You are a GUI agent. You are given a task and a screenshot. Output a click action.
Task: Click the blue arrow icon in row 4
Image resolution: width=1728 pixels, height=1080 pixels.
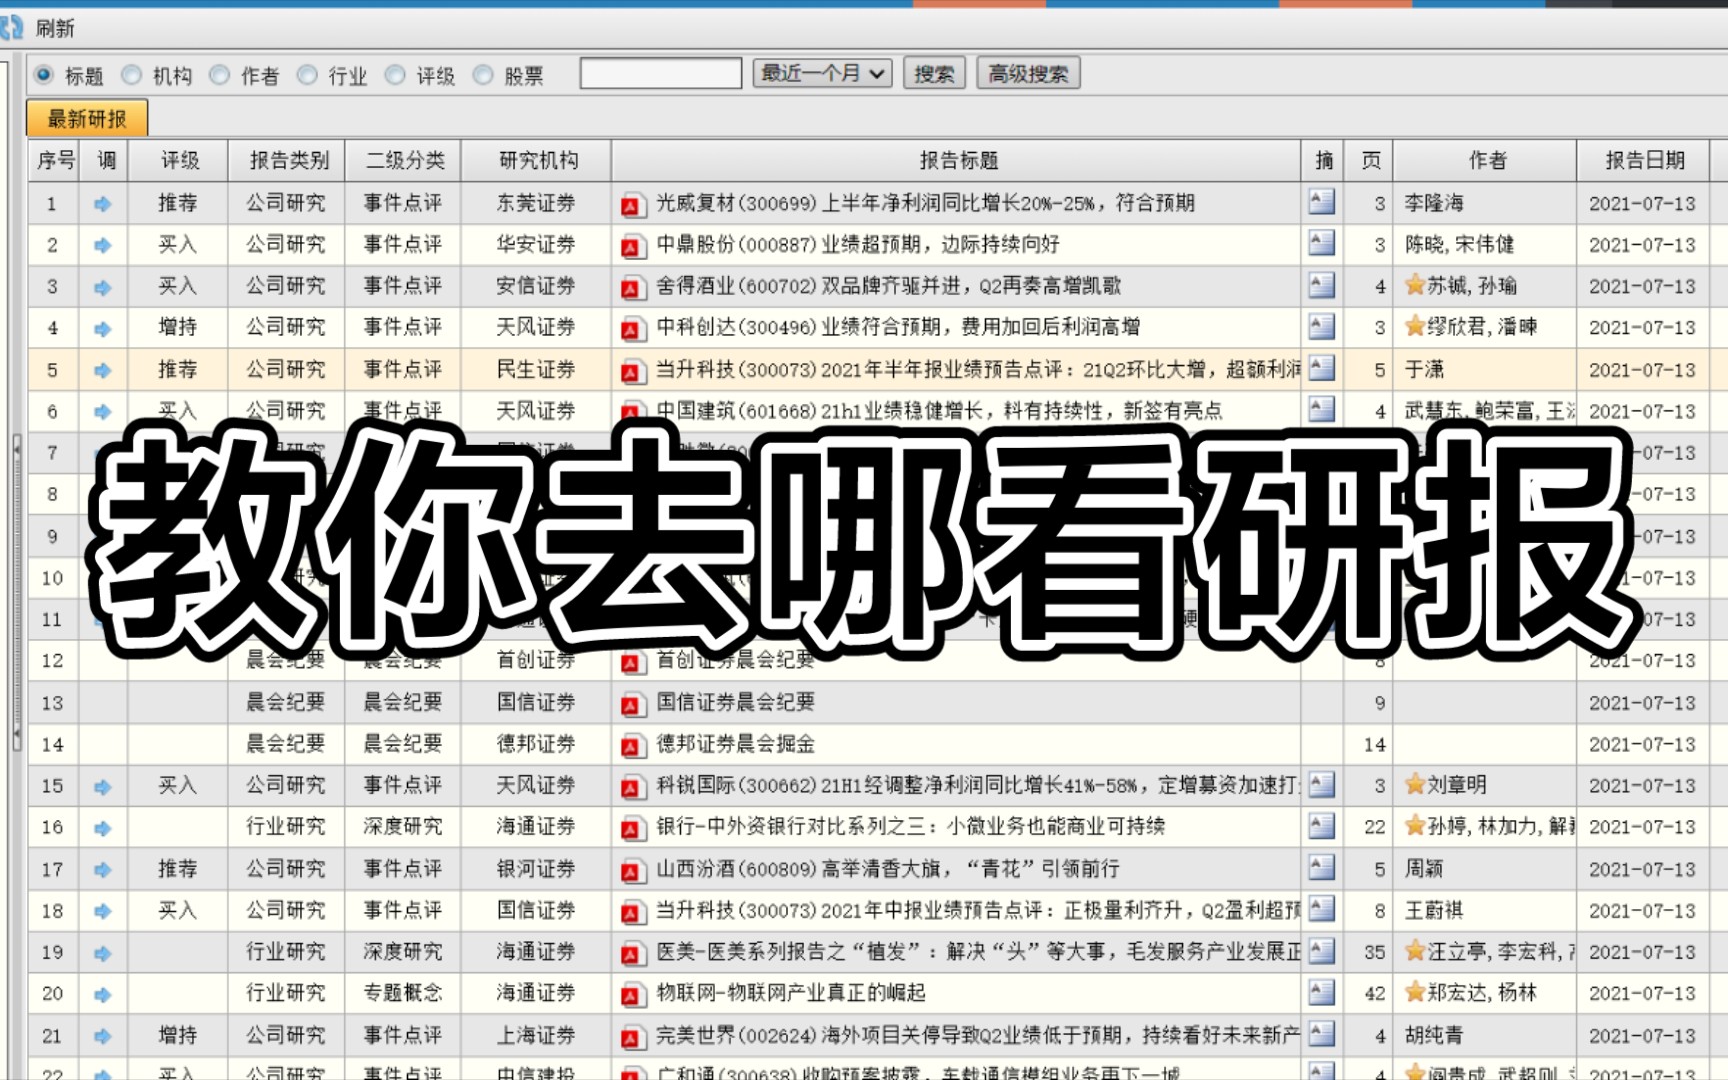[x=103, y=329]
